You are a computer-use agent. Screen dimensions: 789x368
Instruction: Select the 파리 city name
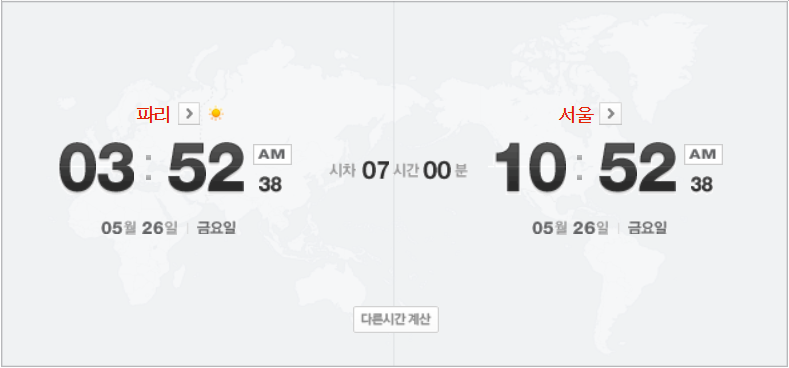click(153, 115)
